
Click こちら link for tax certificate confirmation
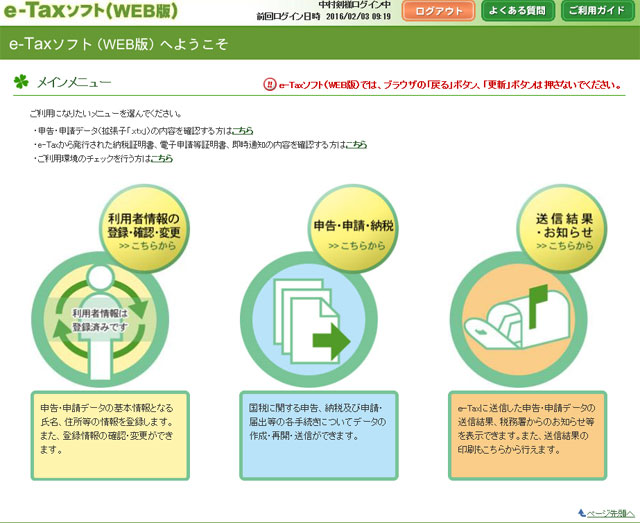[356, 145]
